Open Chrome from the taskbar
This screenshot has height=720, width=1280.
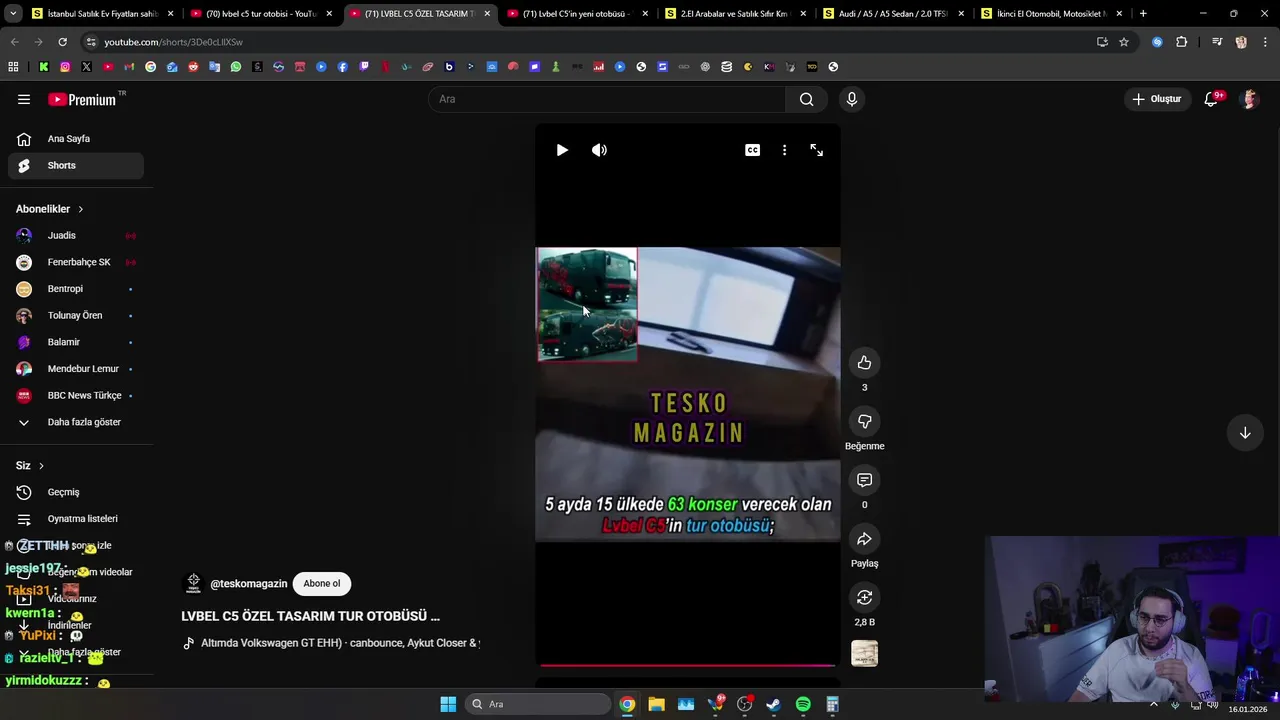pos(627,704)
